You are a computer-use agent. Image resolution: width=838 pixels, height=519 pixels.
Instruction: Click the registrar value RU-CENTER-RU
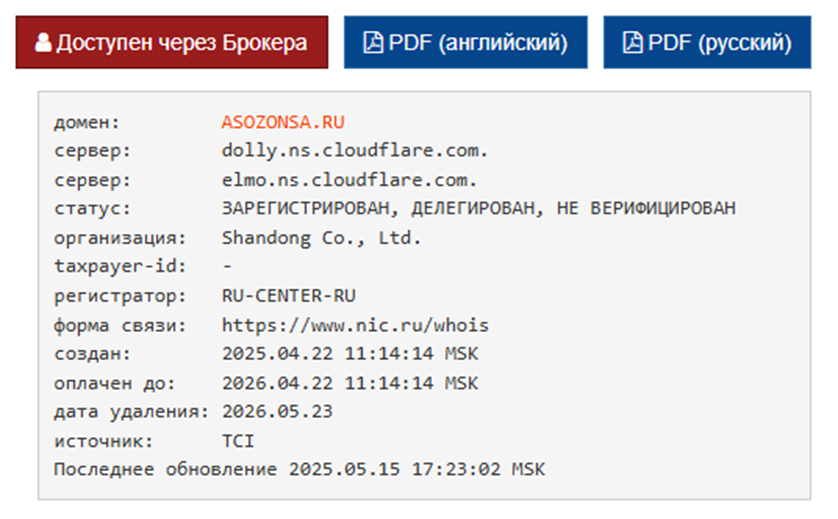coord(289,296)
